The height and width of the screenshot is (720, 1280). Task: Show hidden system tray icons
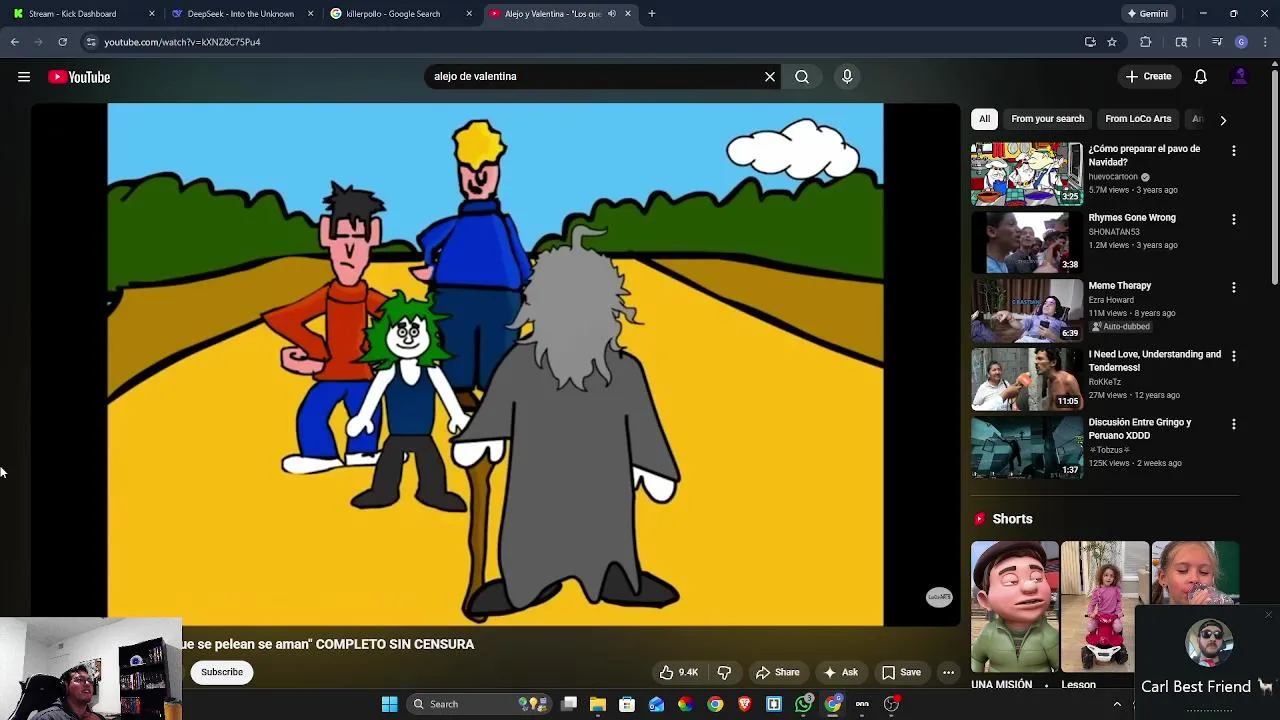click(x=1117, y=704)
